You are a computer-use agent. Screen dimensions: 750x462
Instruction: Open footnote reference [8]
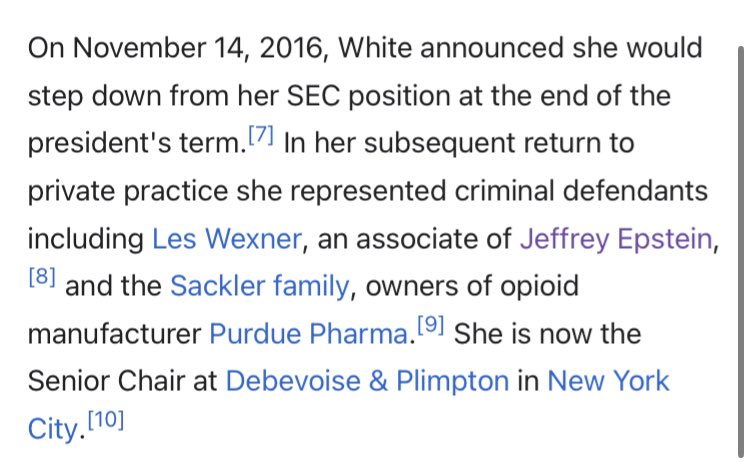[x=42, y=280]
